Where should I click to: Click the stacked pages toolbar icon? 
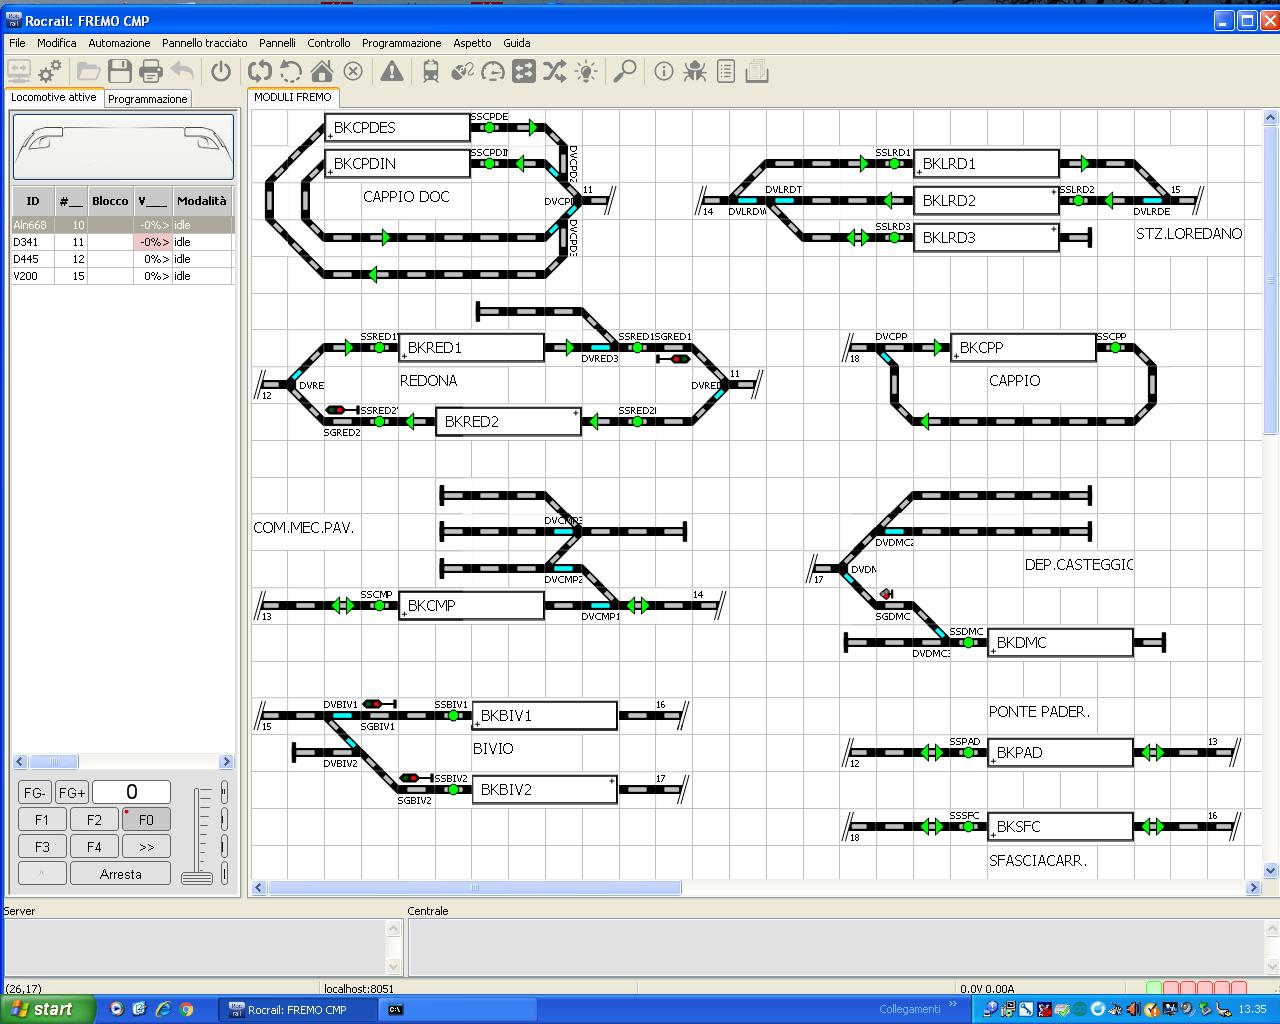tap(757, 71)
